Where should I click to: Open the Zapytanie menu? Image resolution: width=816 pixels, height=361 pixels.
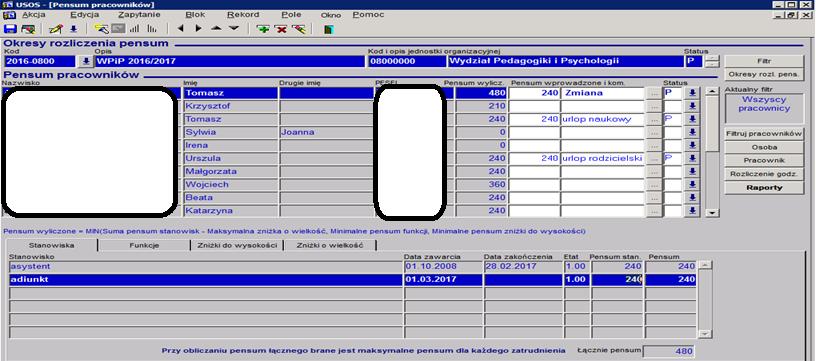tap(139, 15)
